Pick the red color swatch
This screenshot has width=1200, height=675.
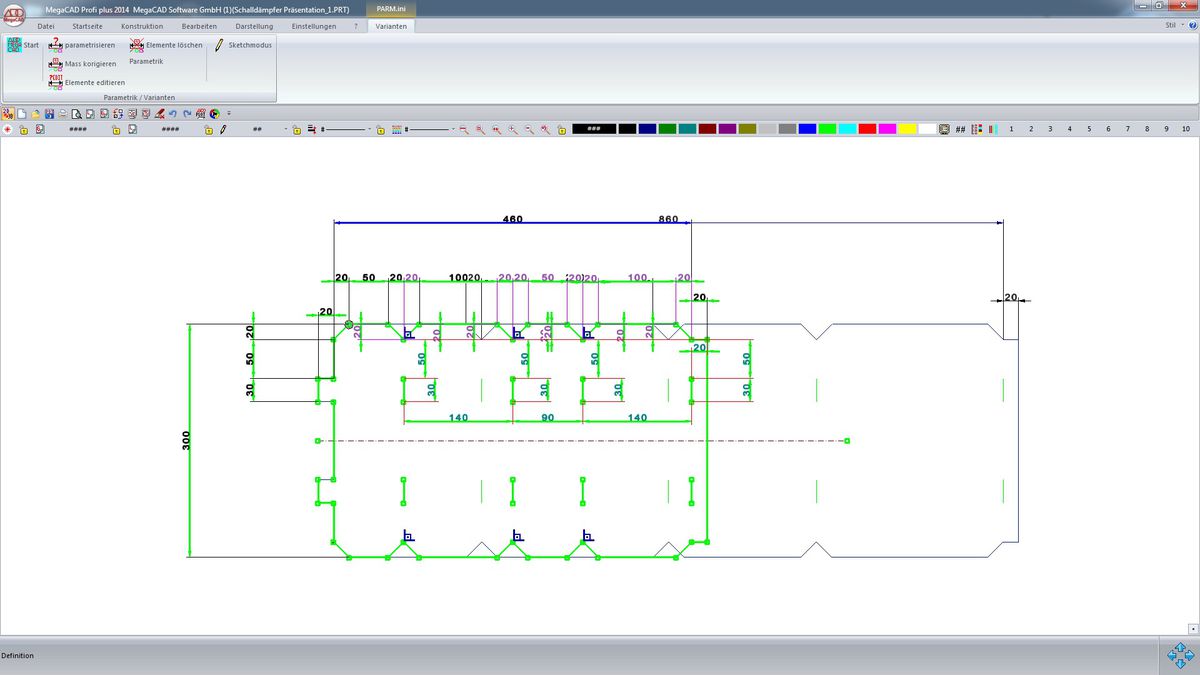coord(867,129)
